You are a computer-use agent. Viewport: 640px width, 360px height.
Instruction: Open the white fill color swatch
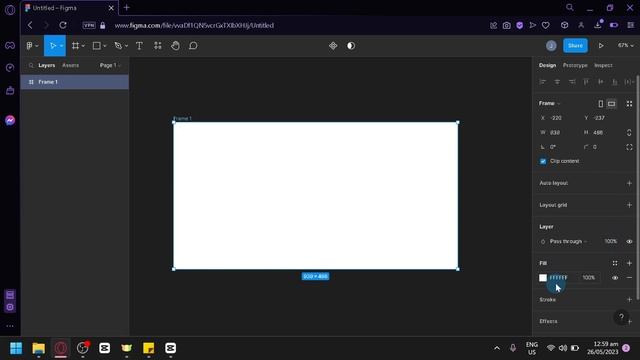click(543, 278)
